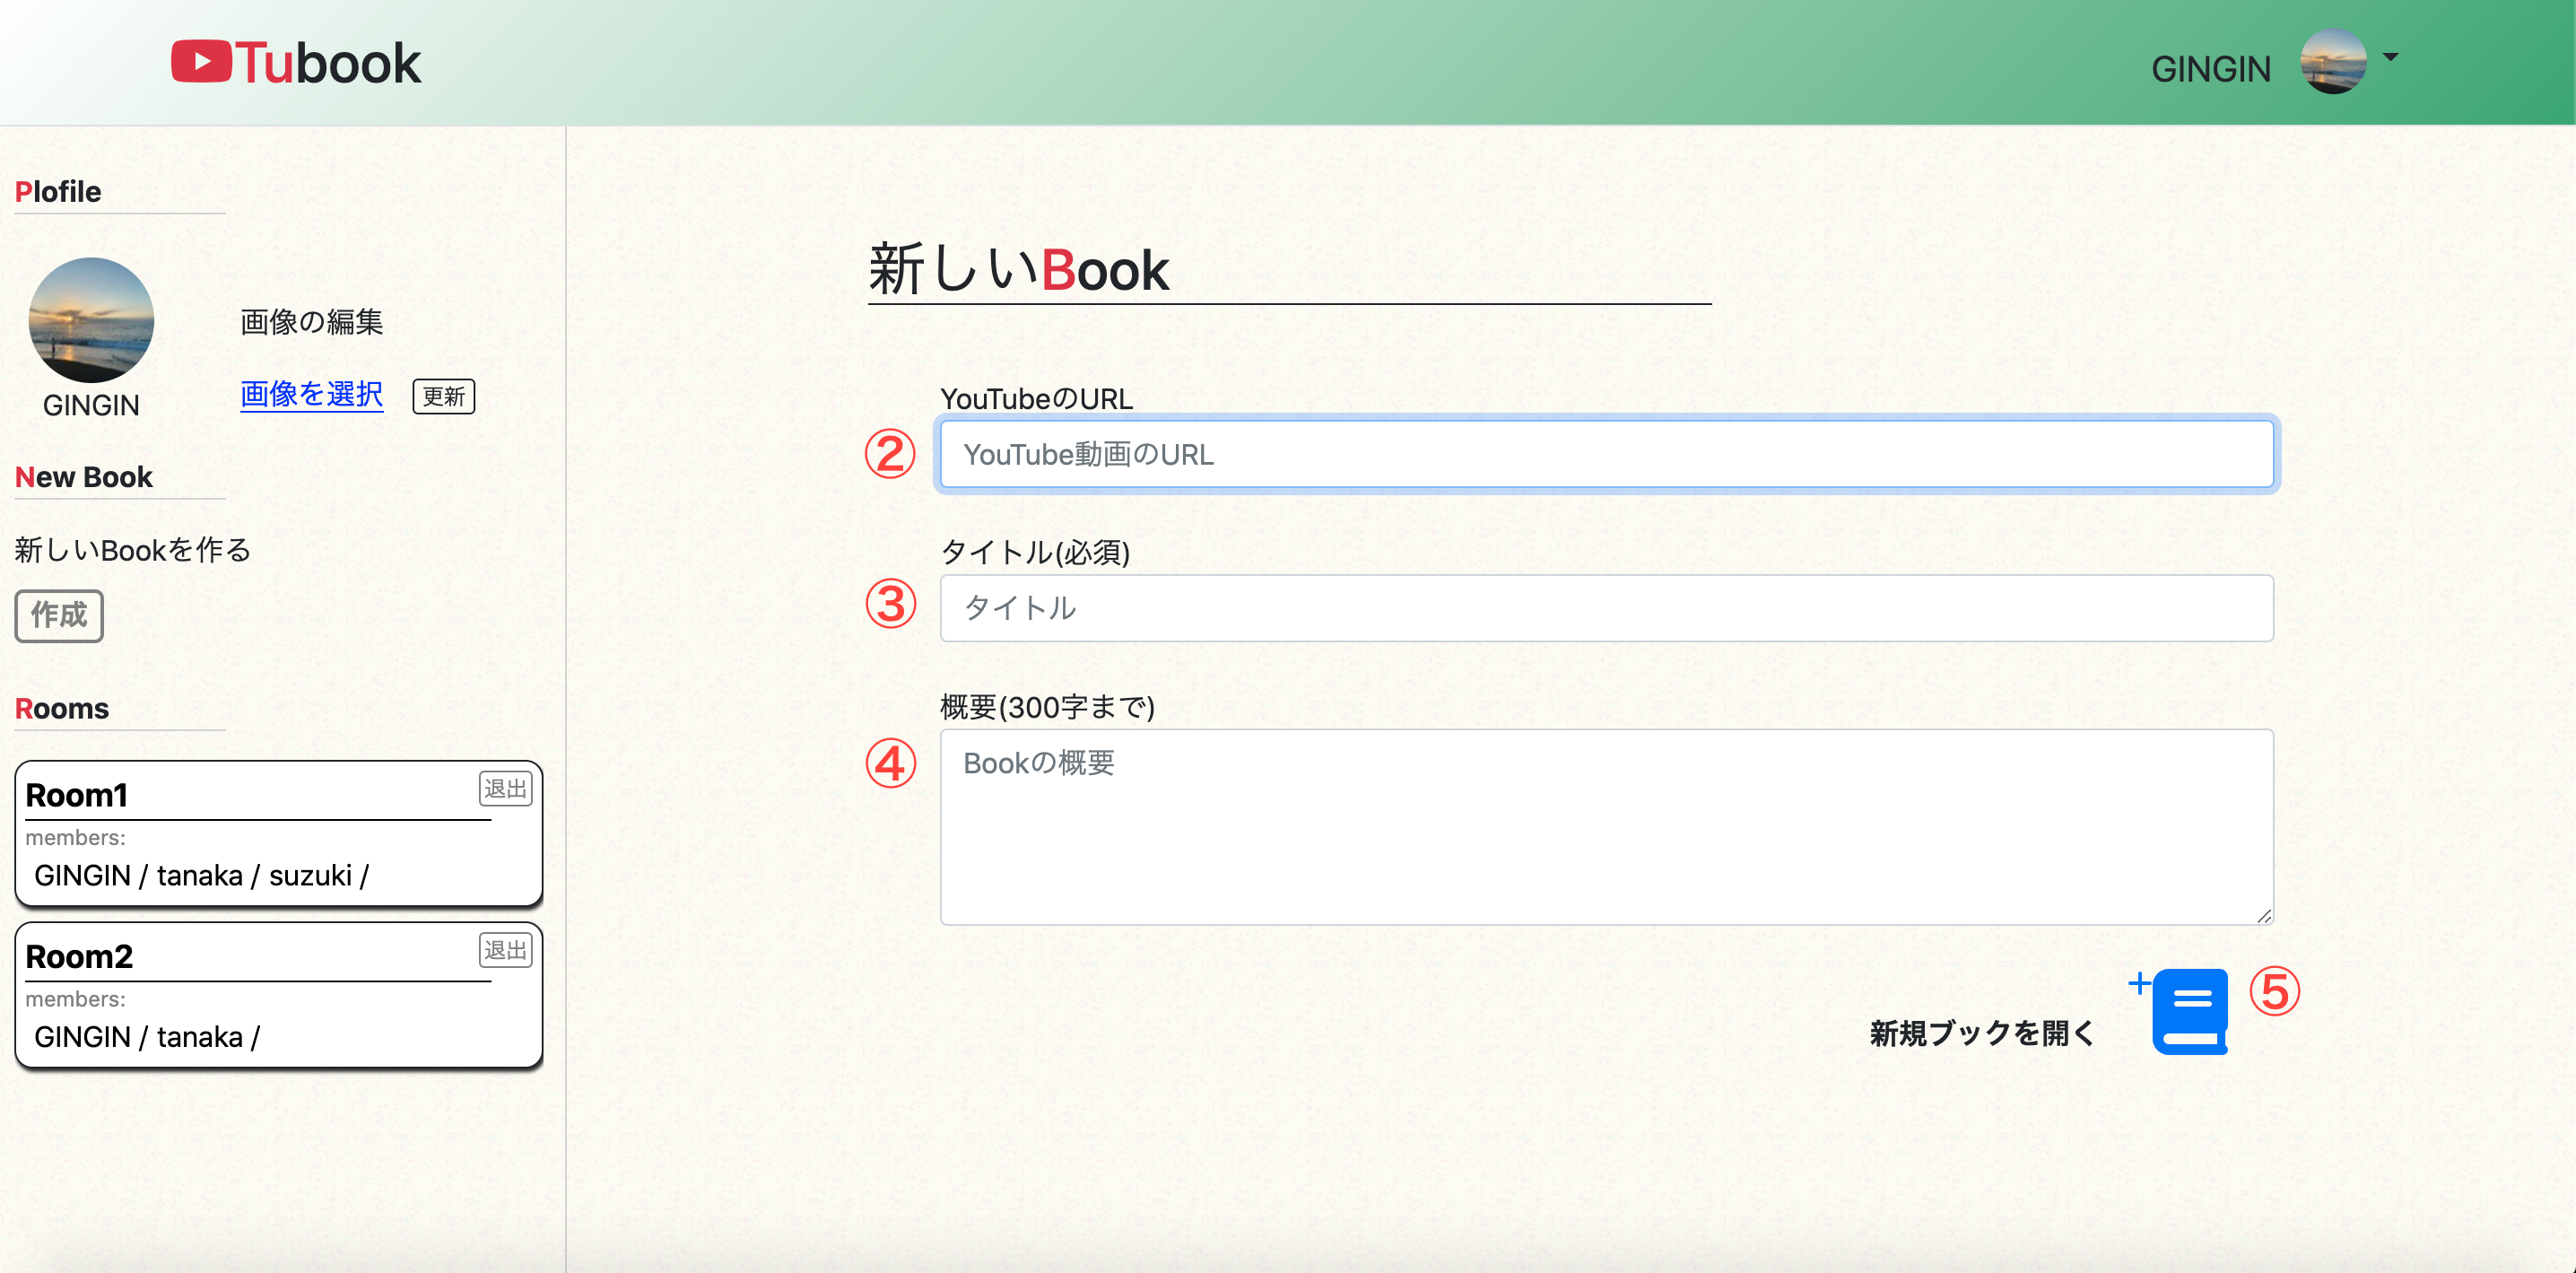The height and width of the screenshot is (1273, 2576).
Task: Leave Room2 with the 退出 button
Action: click(505, 949)
